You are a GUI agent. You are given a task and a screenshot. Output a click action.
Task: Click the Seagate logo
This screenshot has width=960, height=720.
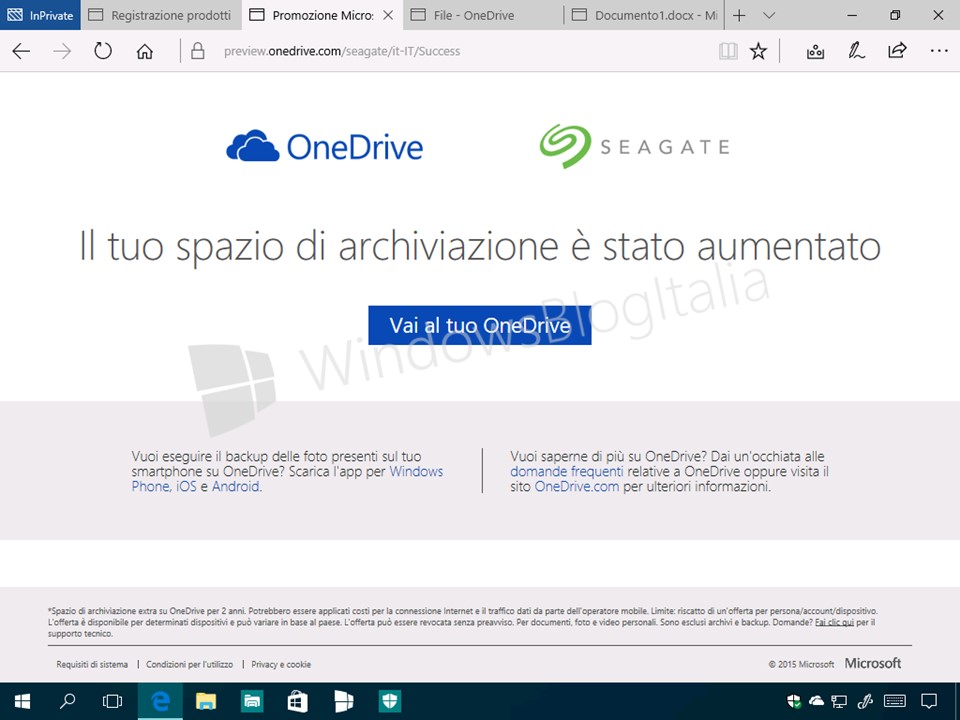pos(634,146)
